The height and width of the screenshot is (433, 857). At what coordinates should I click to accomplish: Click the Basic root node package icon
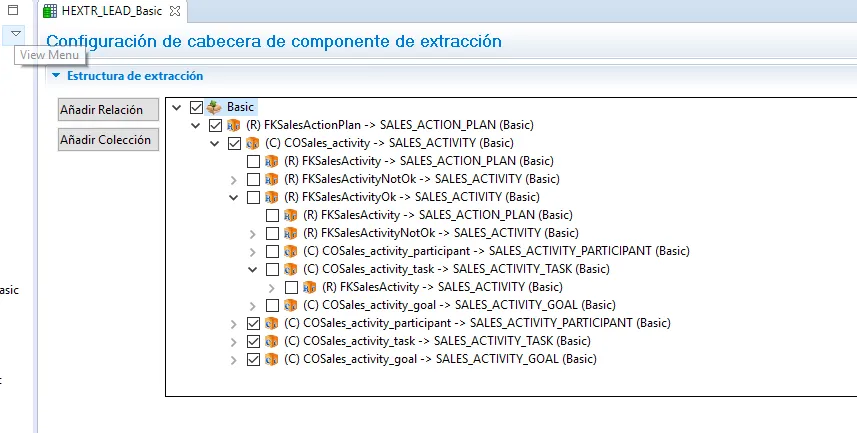(214, 107)
